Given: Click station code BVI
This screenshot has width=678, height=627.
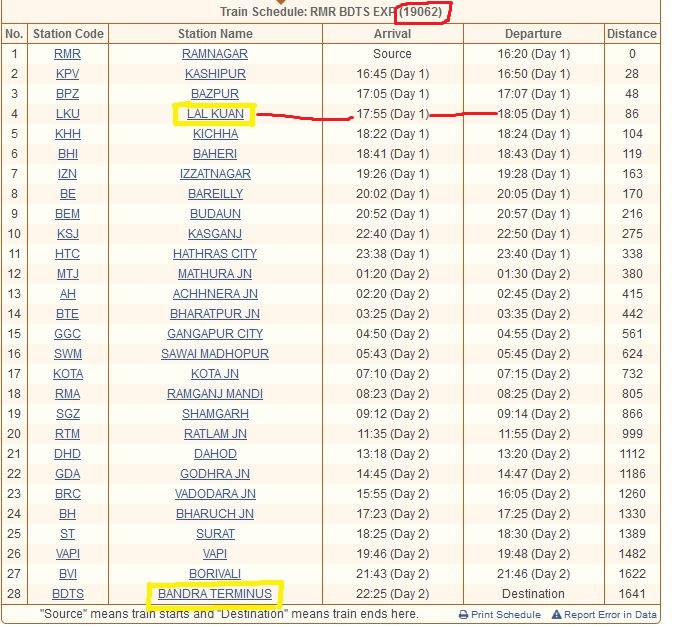Looking at the screenshot, I should click(x=68, y=573).
